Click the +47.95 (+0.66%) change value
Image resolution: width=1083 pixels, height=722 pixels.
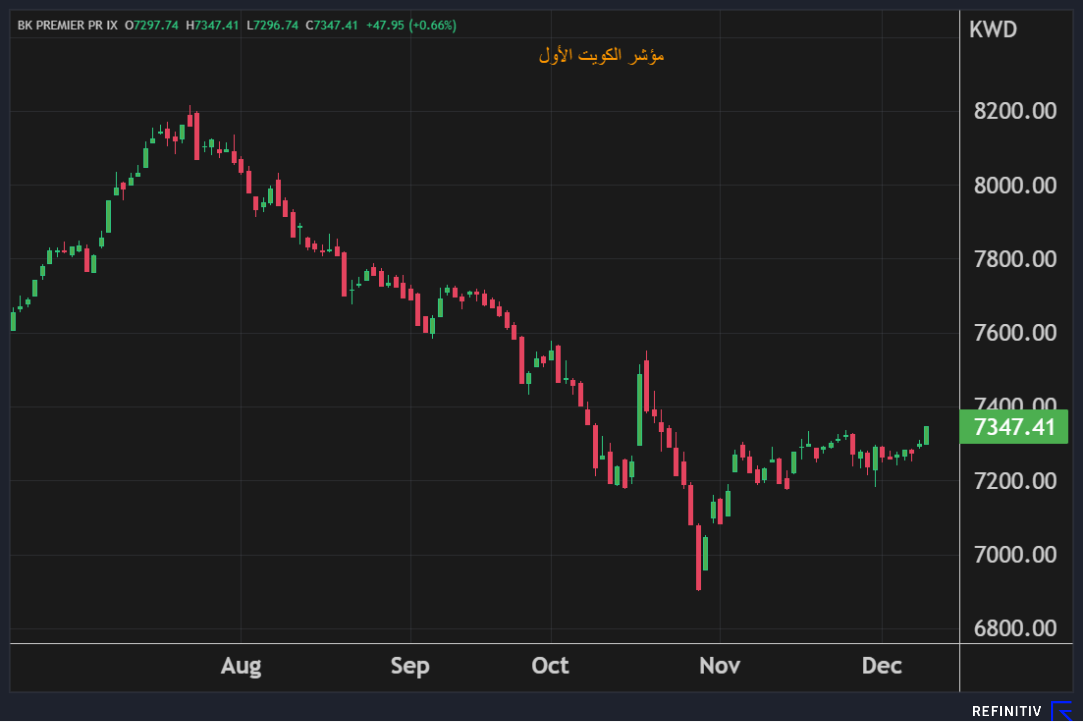(x=413, y=25)
